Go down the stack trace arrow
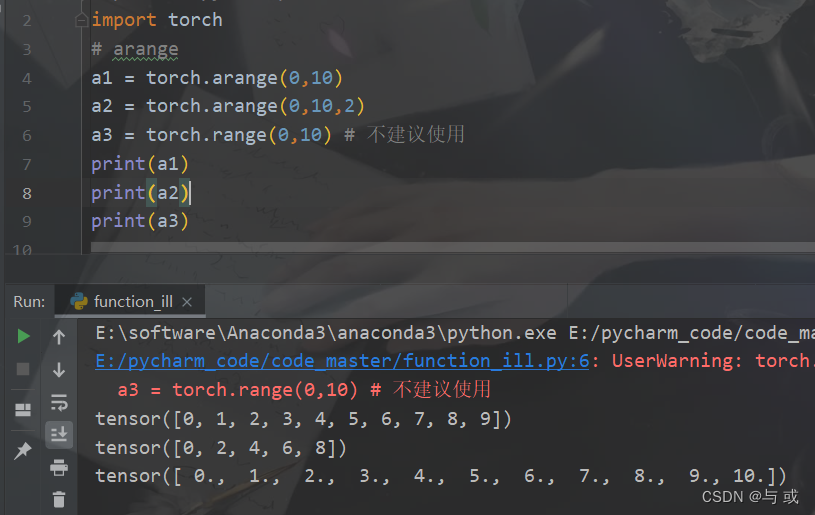This screenshot has width=815, height=515. (59, 369)
